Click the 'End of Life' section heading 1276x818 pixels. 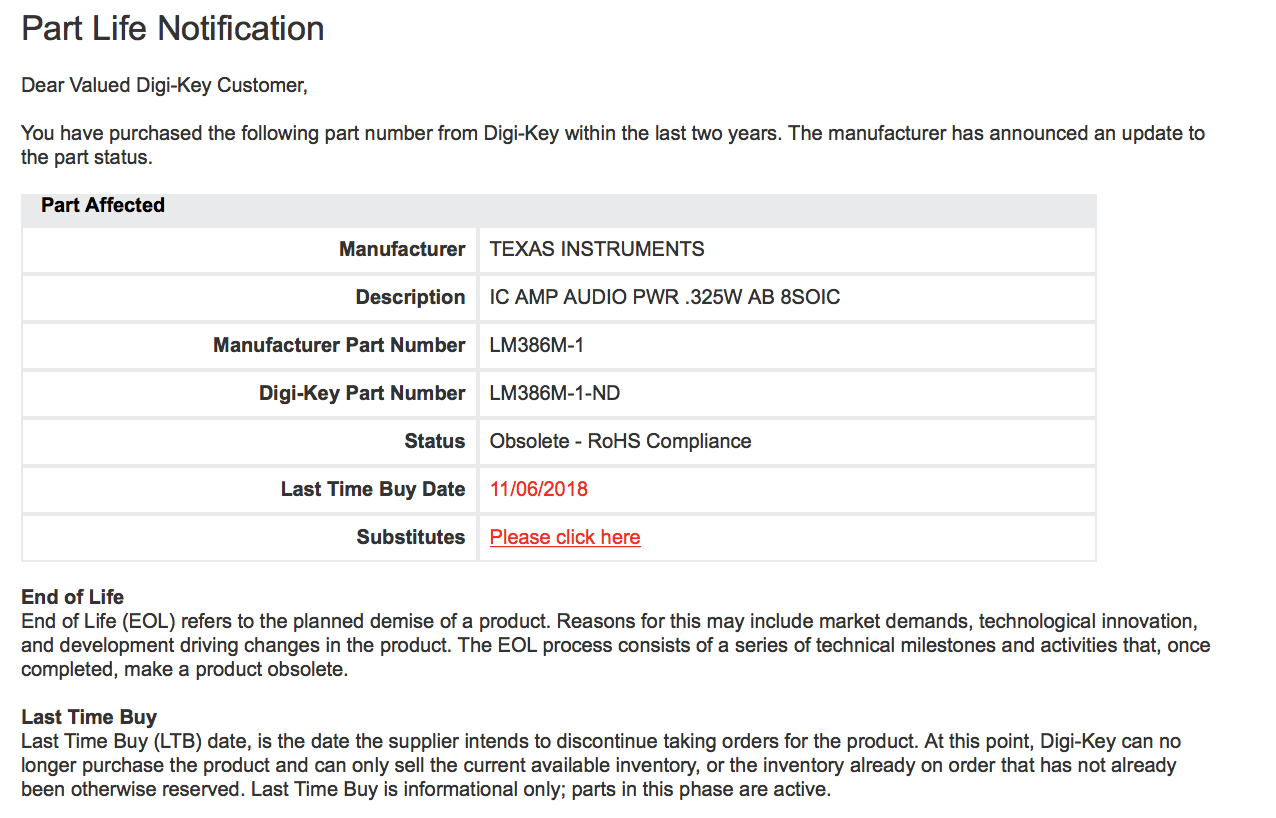pos(73,597)
